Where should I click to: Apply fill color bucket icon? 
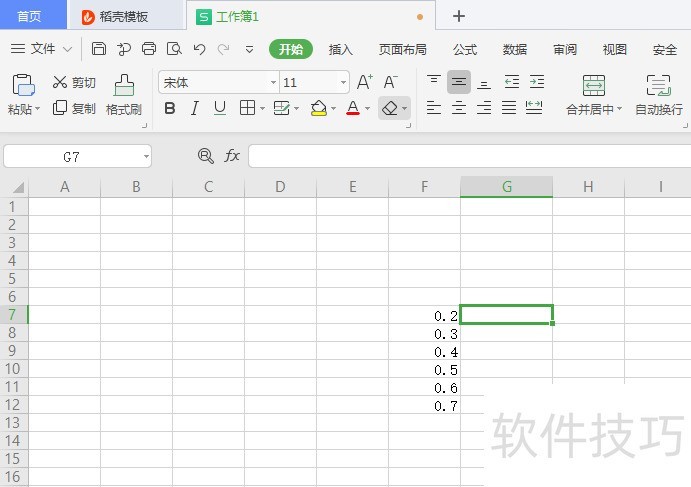319,108
